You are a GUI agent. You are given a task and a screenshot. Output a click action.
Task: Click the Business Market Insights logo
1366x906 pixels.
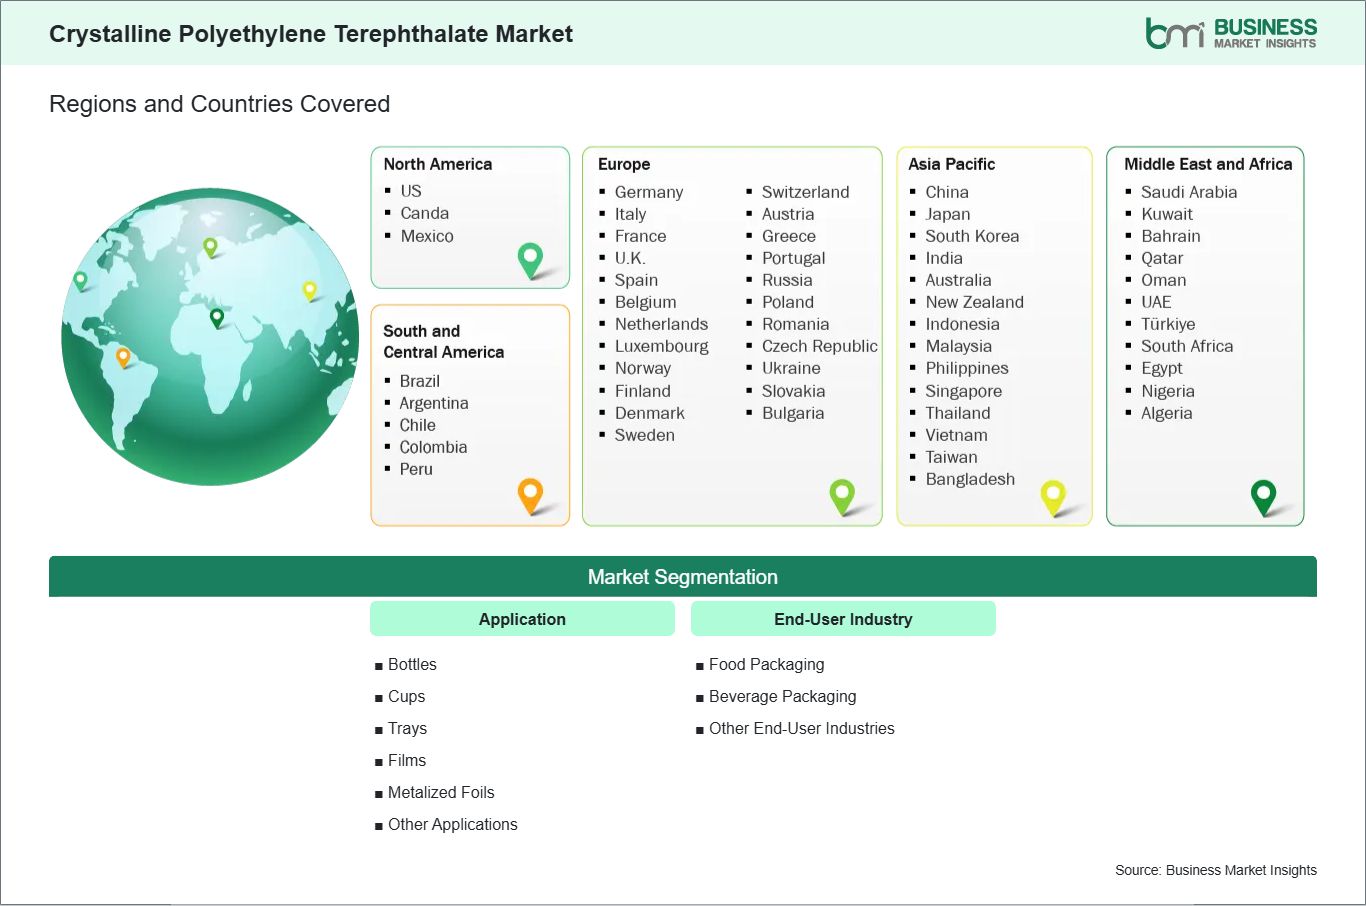(x=1230, y=33)
